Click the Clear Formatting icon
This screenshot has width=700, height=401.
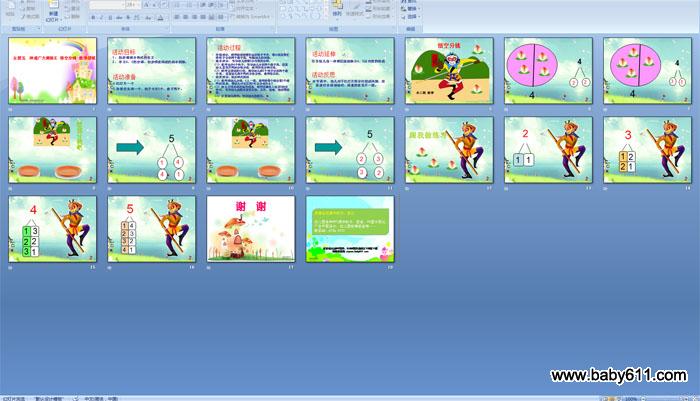tap(164, 5)
